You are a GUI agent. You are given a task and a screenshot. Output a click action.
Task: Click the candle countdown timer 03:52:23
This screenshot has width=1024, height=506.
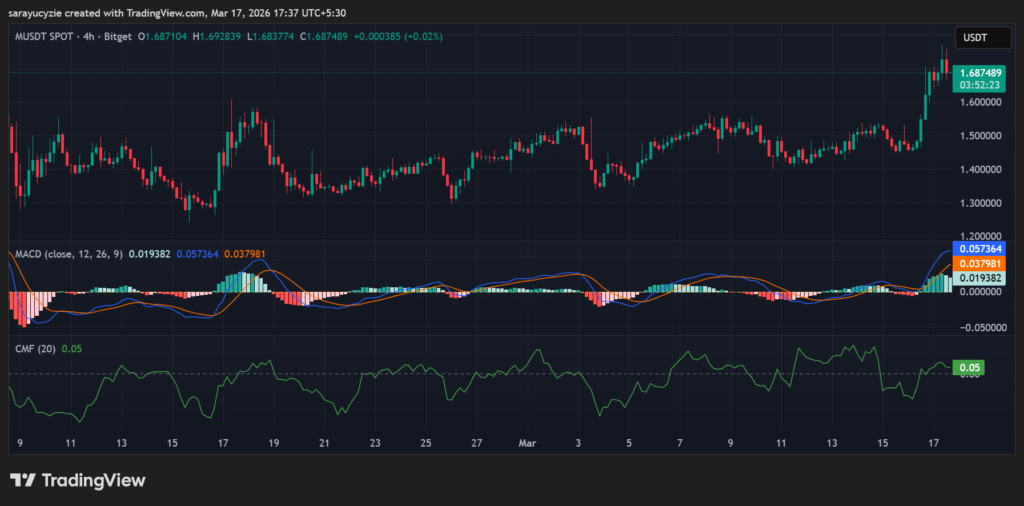[x=980, y=86]
